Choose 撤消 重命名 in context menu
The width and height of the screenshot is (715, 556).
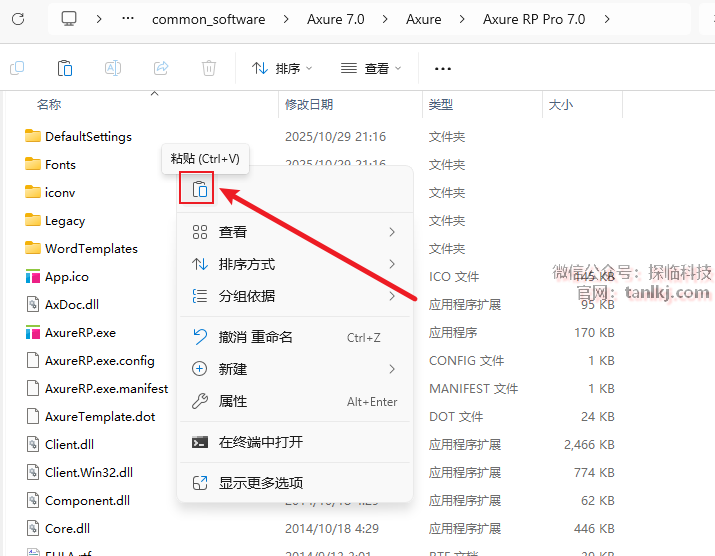coord(295,337)
